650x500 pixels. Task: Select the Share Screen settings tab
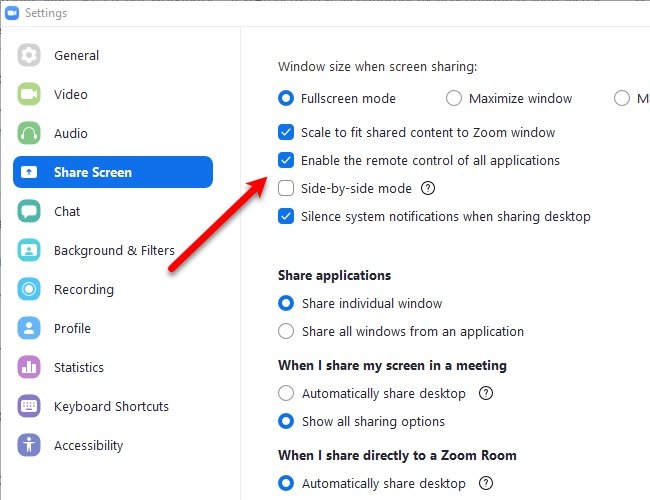[x=112, y=173]
